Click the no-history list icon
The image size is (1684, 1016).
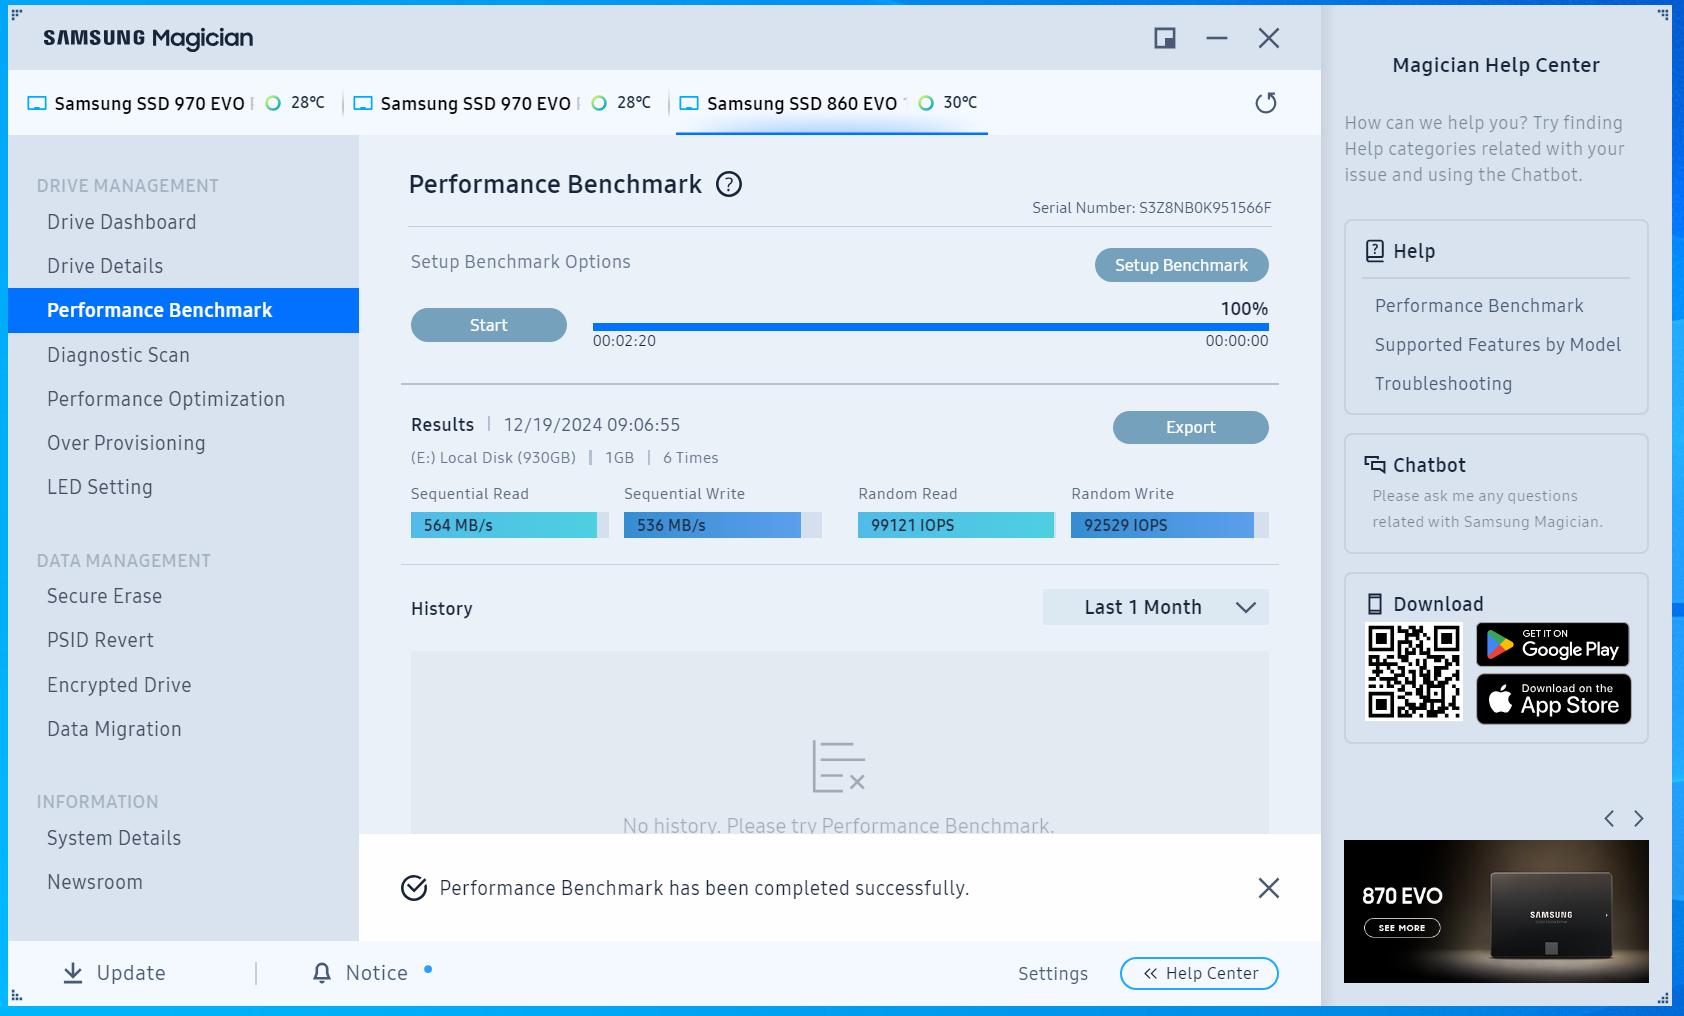(839, 767)
